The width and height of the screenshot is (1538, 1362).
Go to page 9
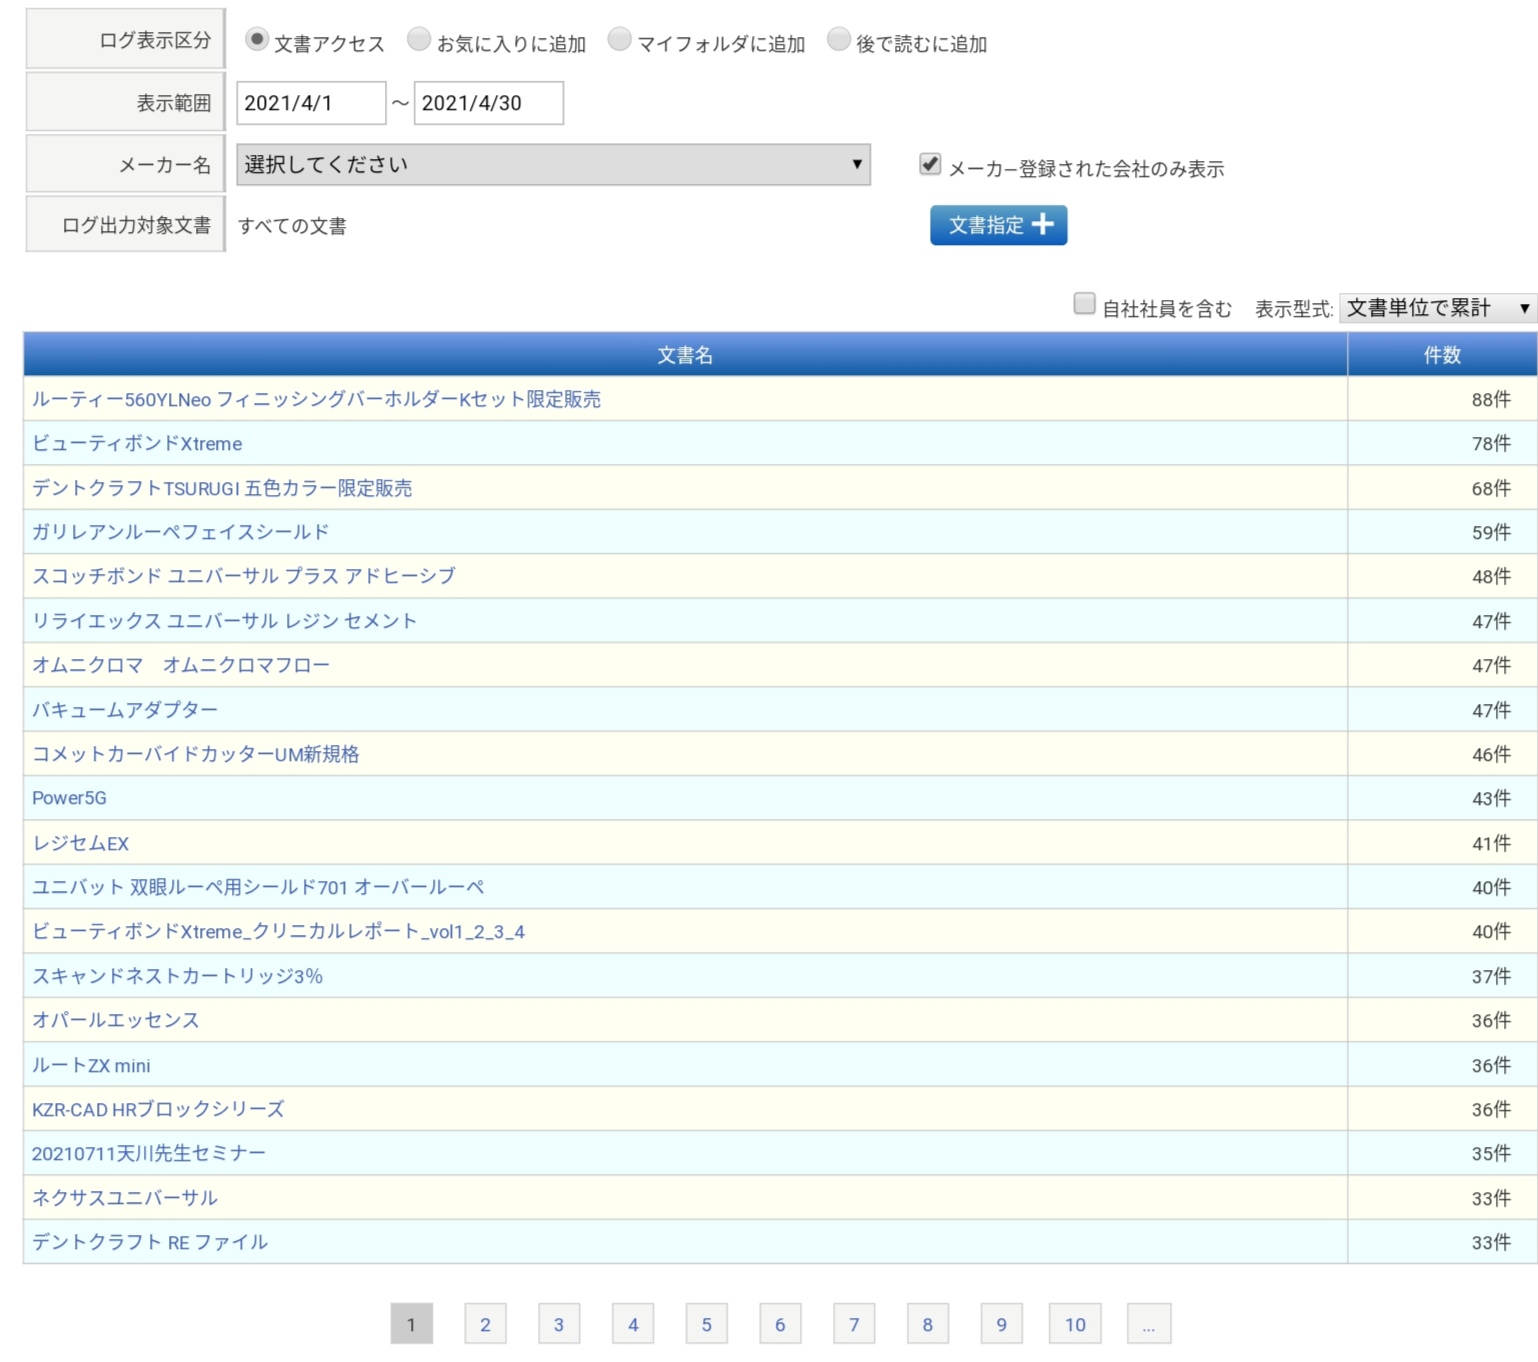pyautogui.click(x=1002, y=1324)
